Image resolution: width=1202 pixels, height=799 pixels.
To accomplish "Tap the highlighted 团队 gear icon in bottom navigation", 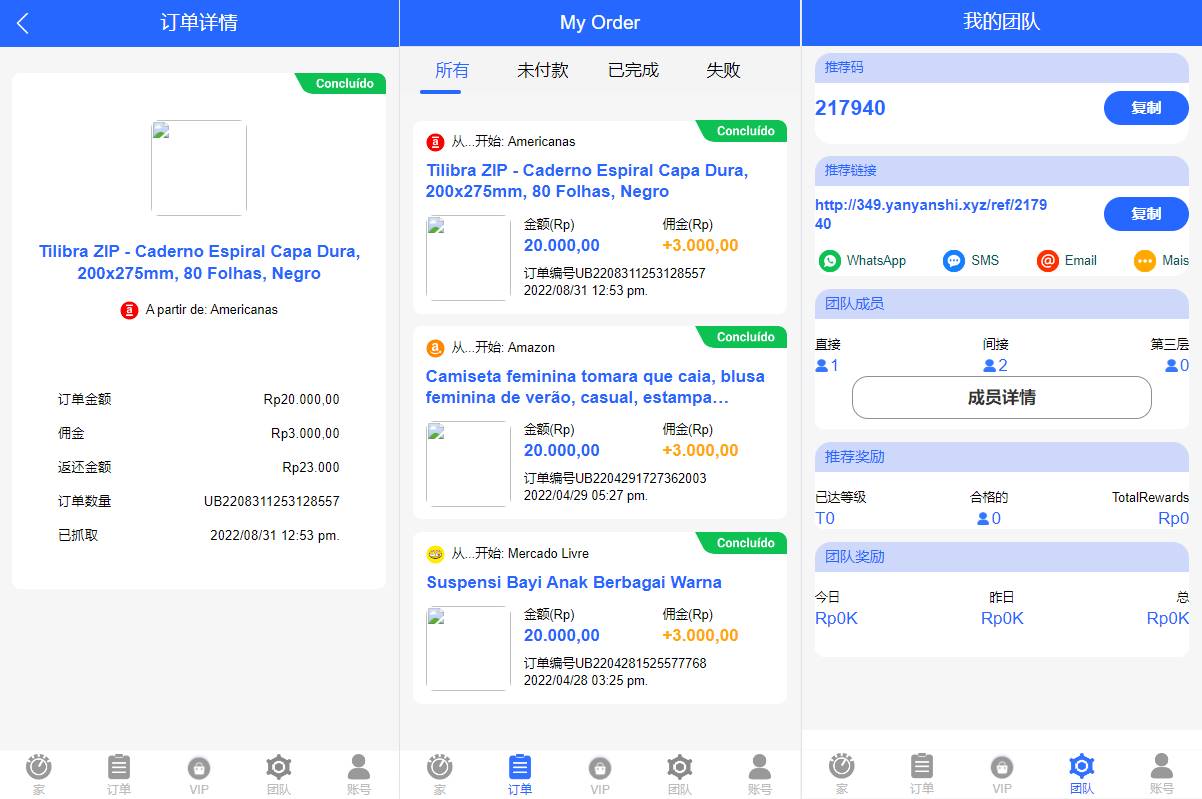I will pos(1081,768).
